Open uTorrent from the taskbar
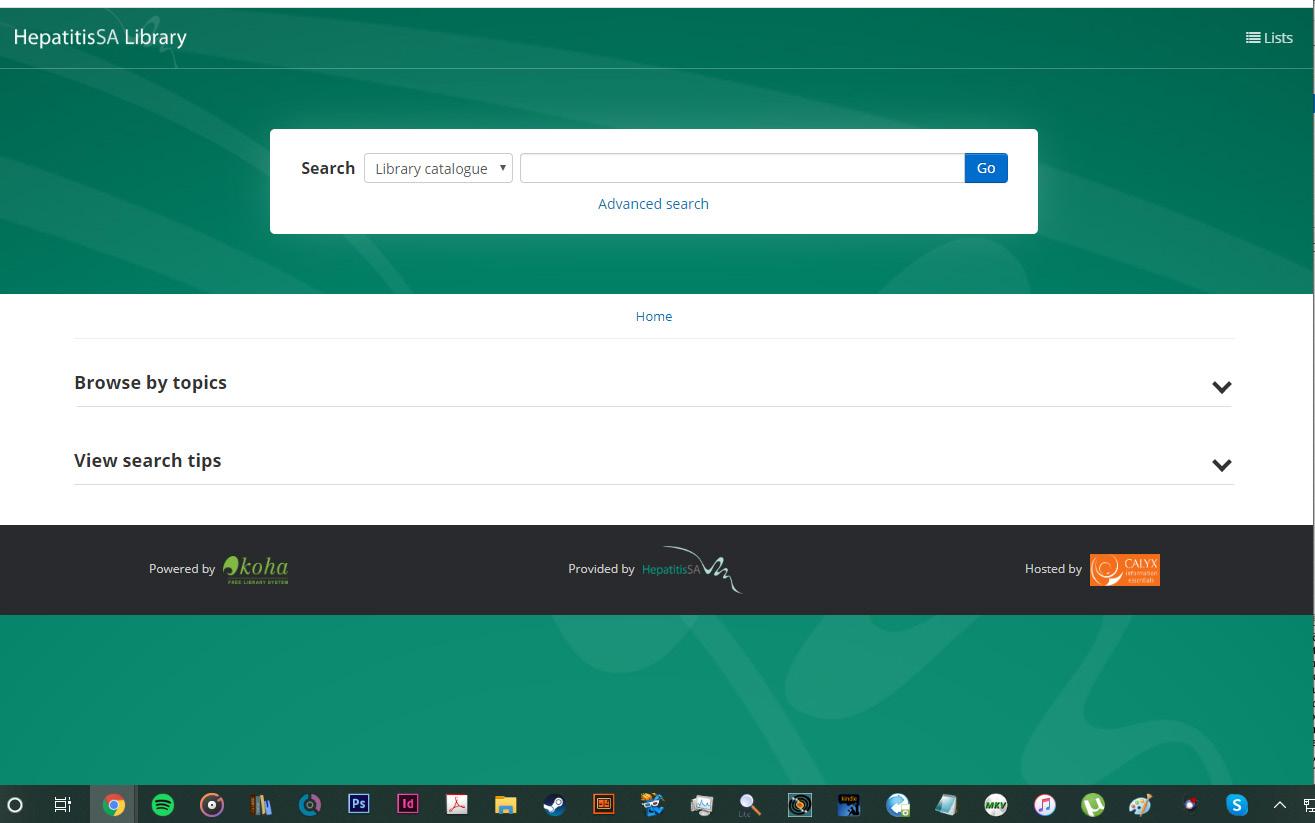The width and height of the screenshot is (1315, 823). coord(1093,804)
